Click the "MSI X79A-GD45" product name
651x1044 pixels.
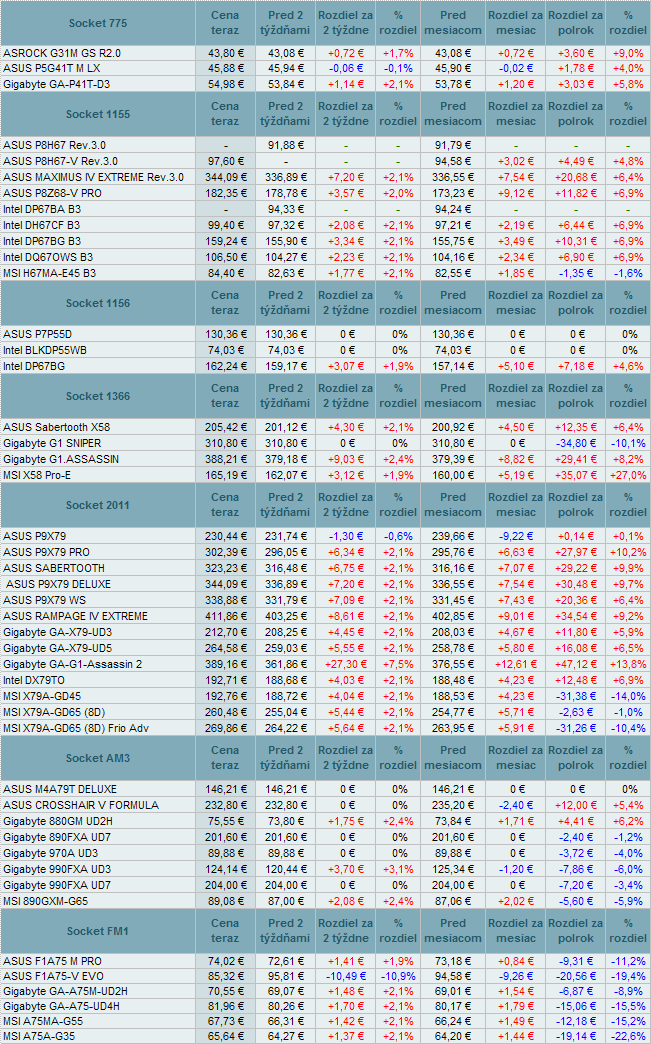42,696
